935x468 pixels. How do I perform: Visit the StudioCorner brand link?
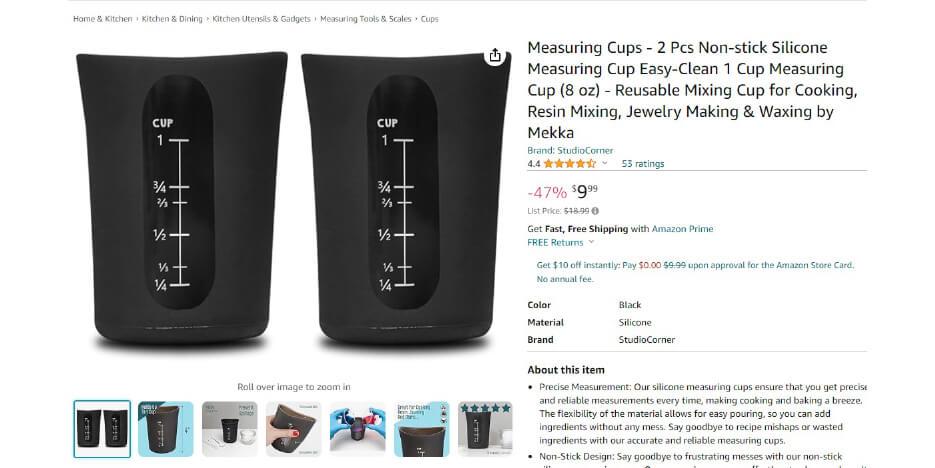(x=570, y=150)
